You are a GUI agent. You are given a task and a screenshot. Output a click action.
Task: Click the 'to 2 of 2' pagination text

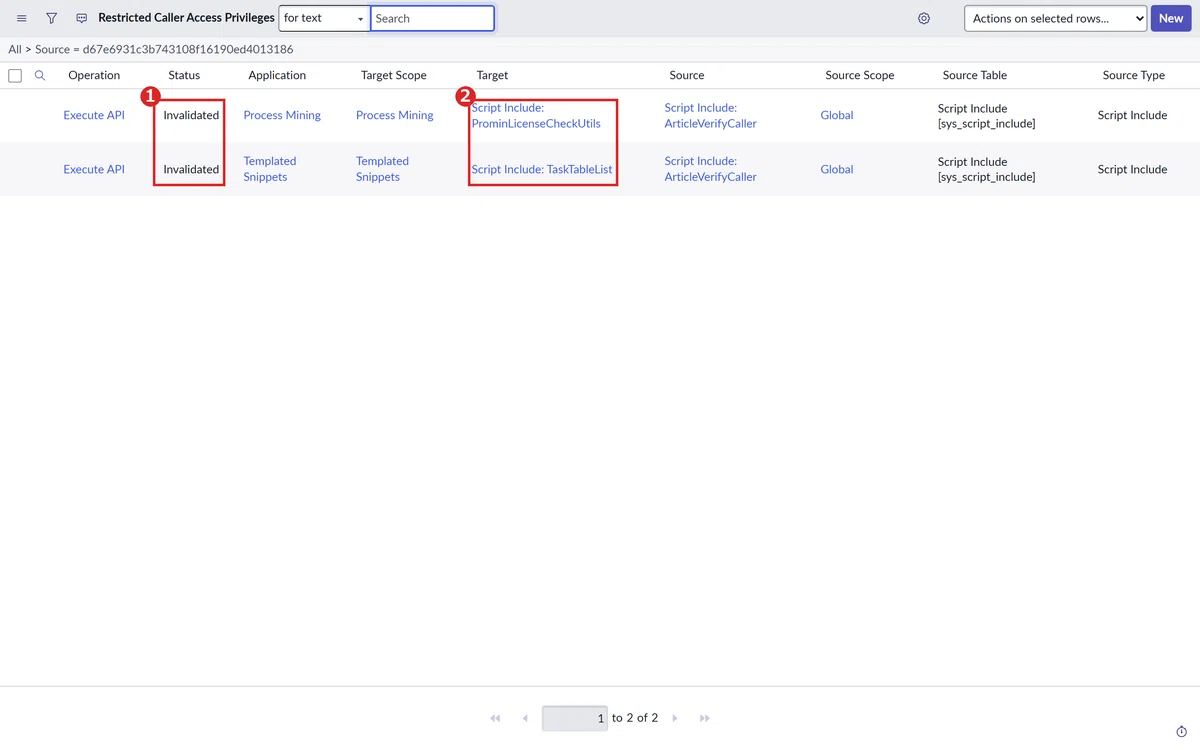tap(635, 718)
